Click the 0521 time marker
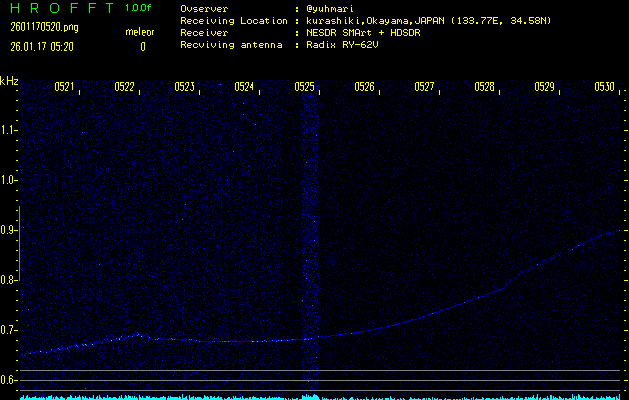 [64, 87]
